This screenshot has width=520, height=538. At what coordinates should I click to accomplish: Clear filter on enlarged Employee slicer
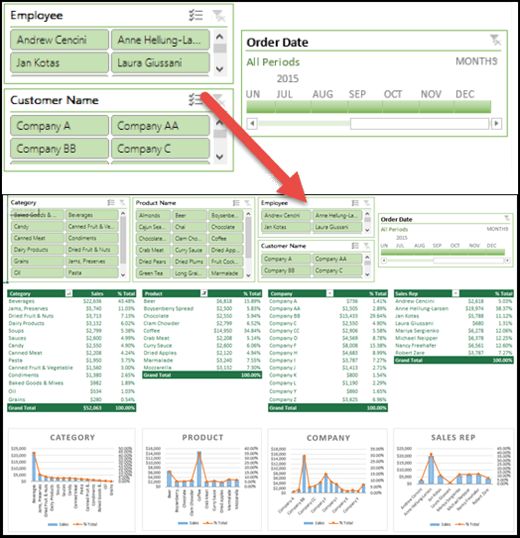pos(218,16)
